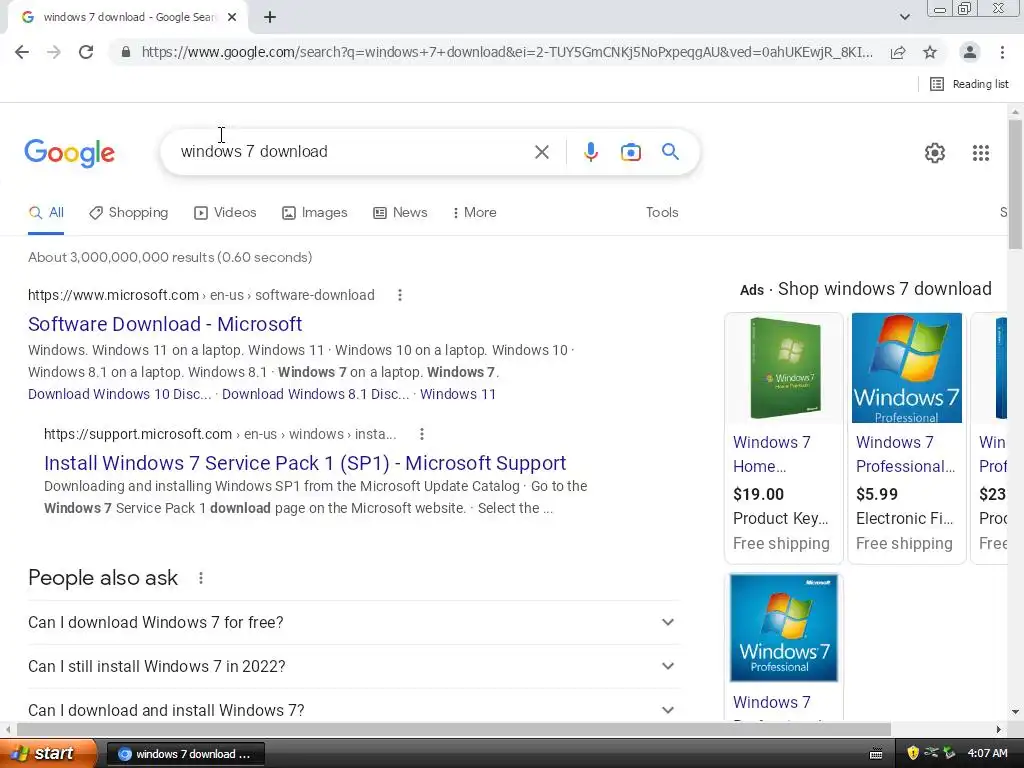Start voice search with microphone icon
Screen dimensions: 1024x768
(590, 152)
